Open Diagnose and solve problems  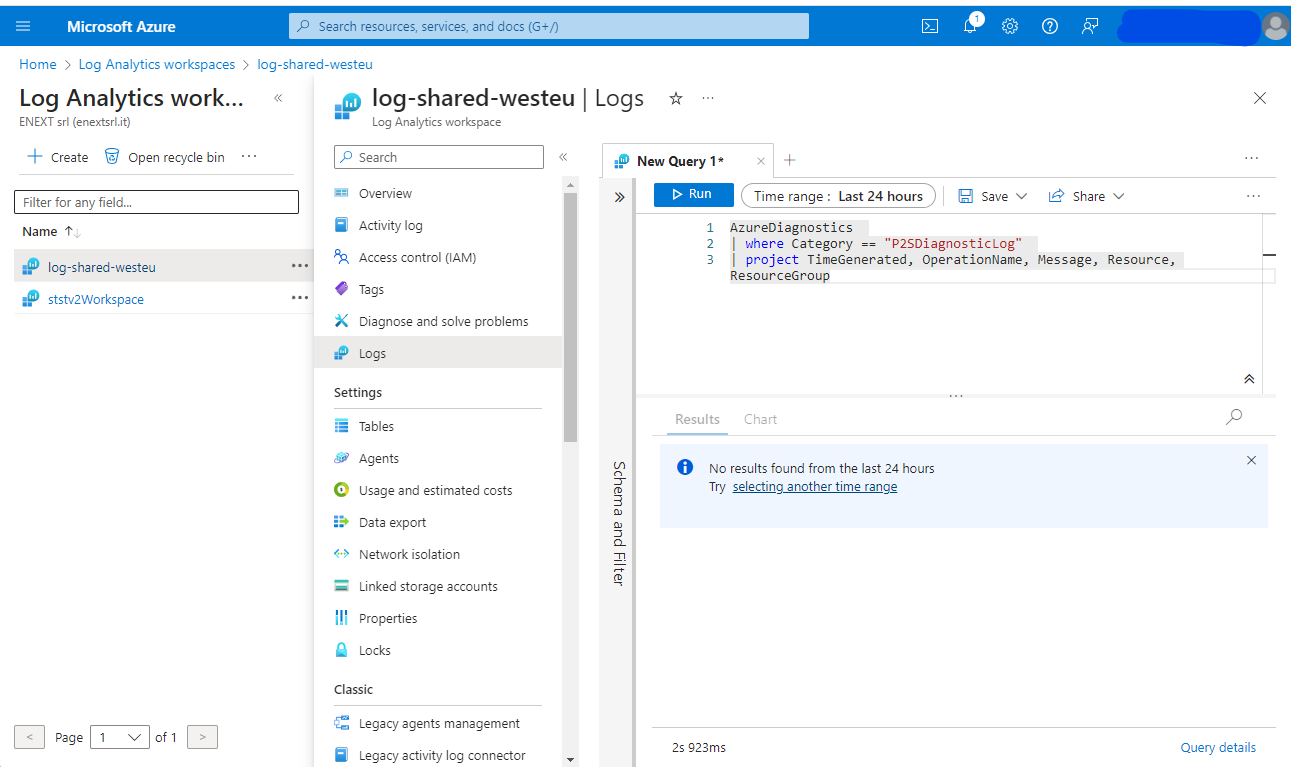pyautogui.click(x=438, y=321)
